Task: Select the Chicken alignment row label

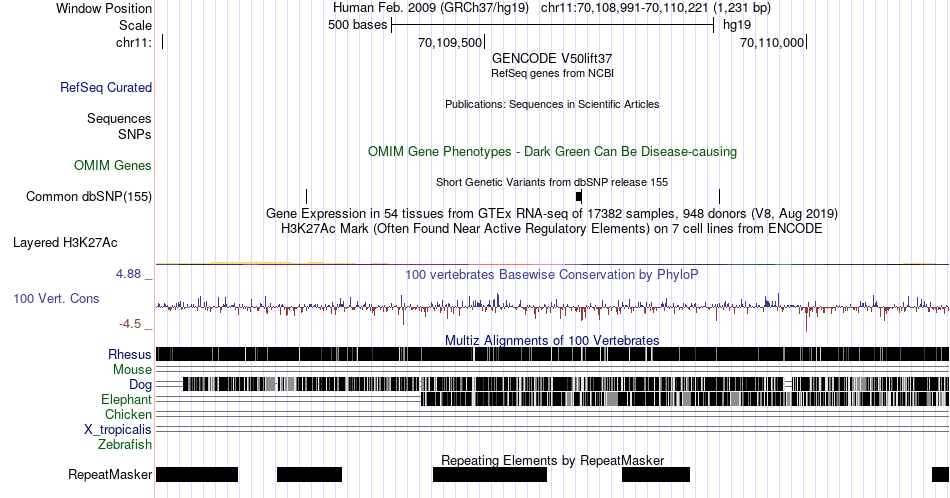Action: (128, 414)
